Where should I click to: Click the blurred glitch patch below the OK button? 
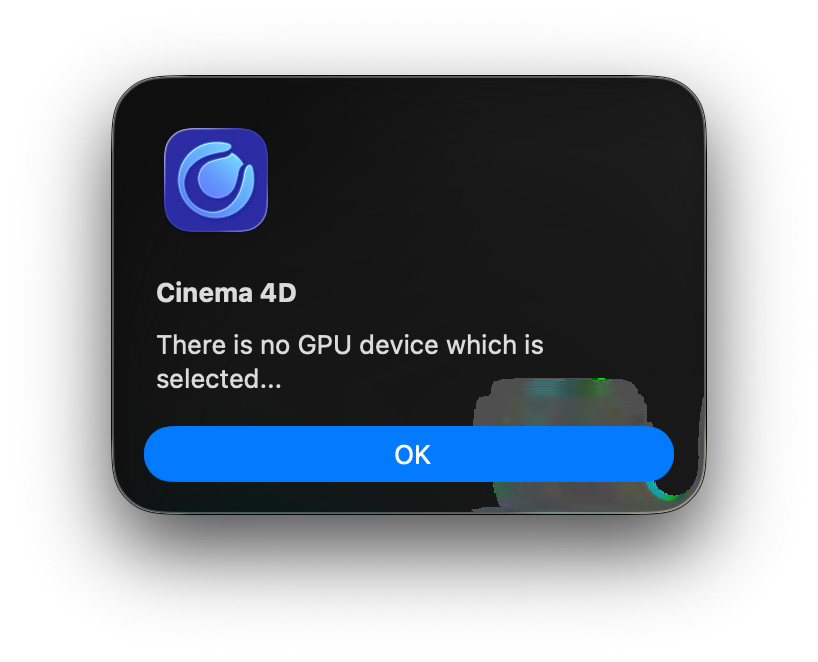[569, 495]
